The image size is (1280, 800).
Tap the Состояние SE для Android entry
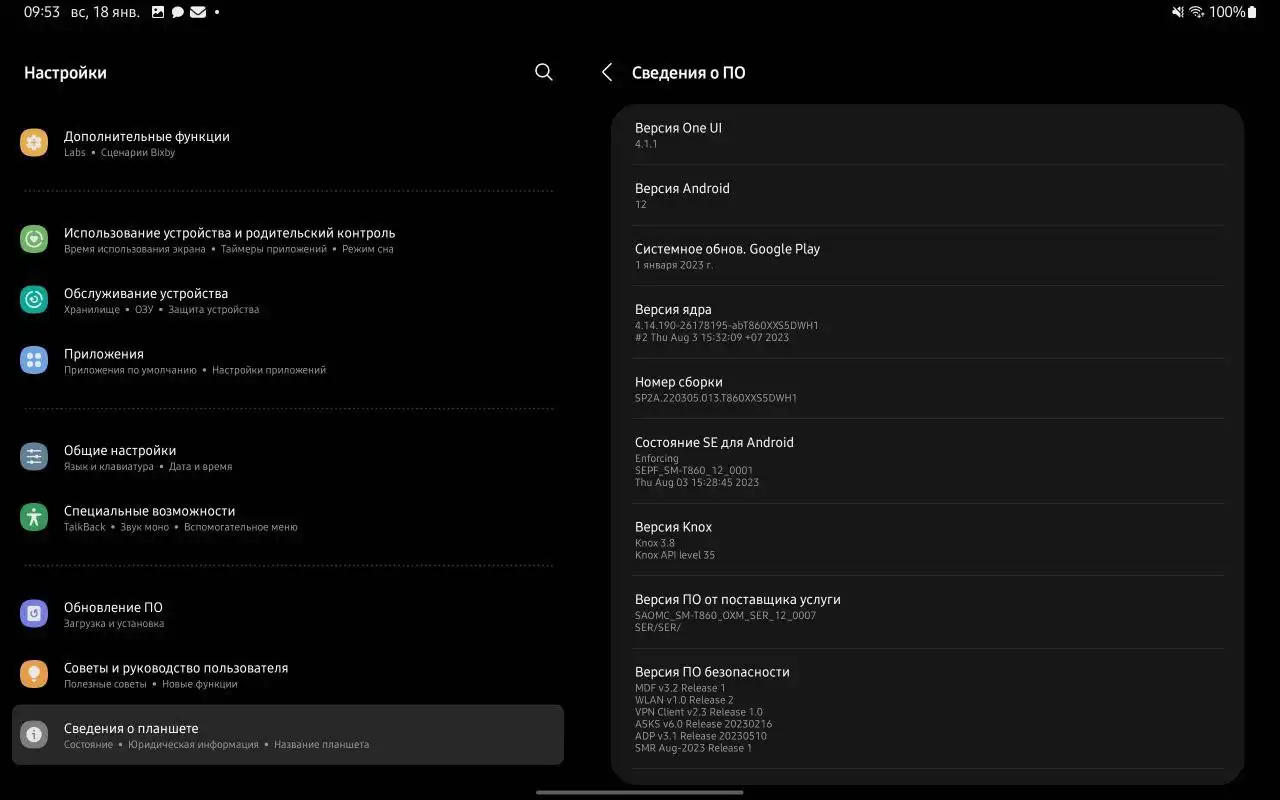coord(927,461)
